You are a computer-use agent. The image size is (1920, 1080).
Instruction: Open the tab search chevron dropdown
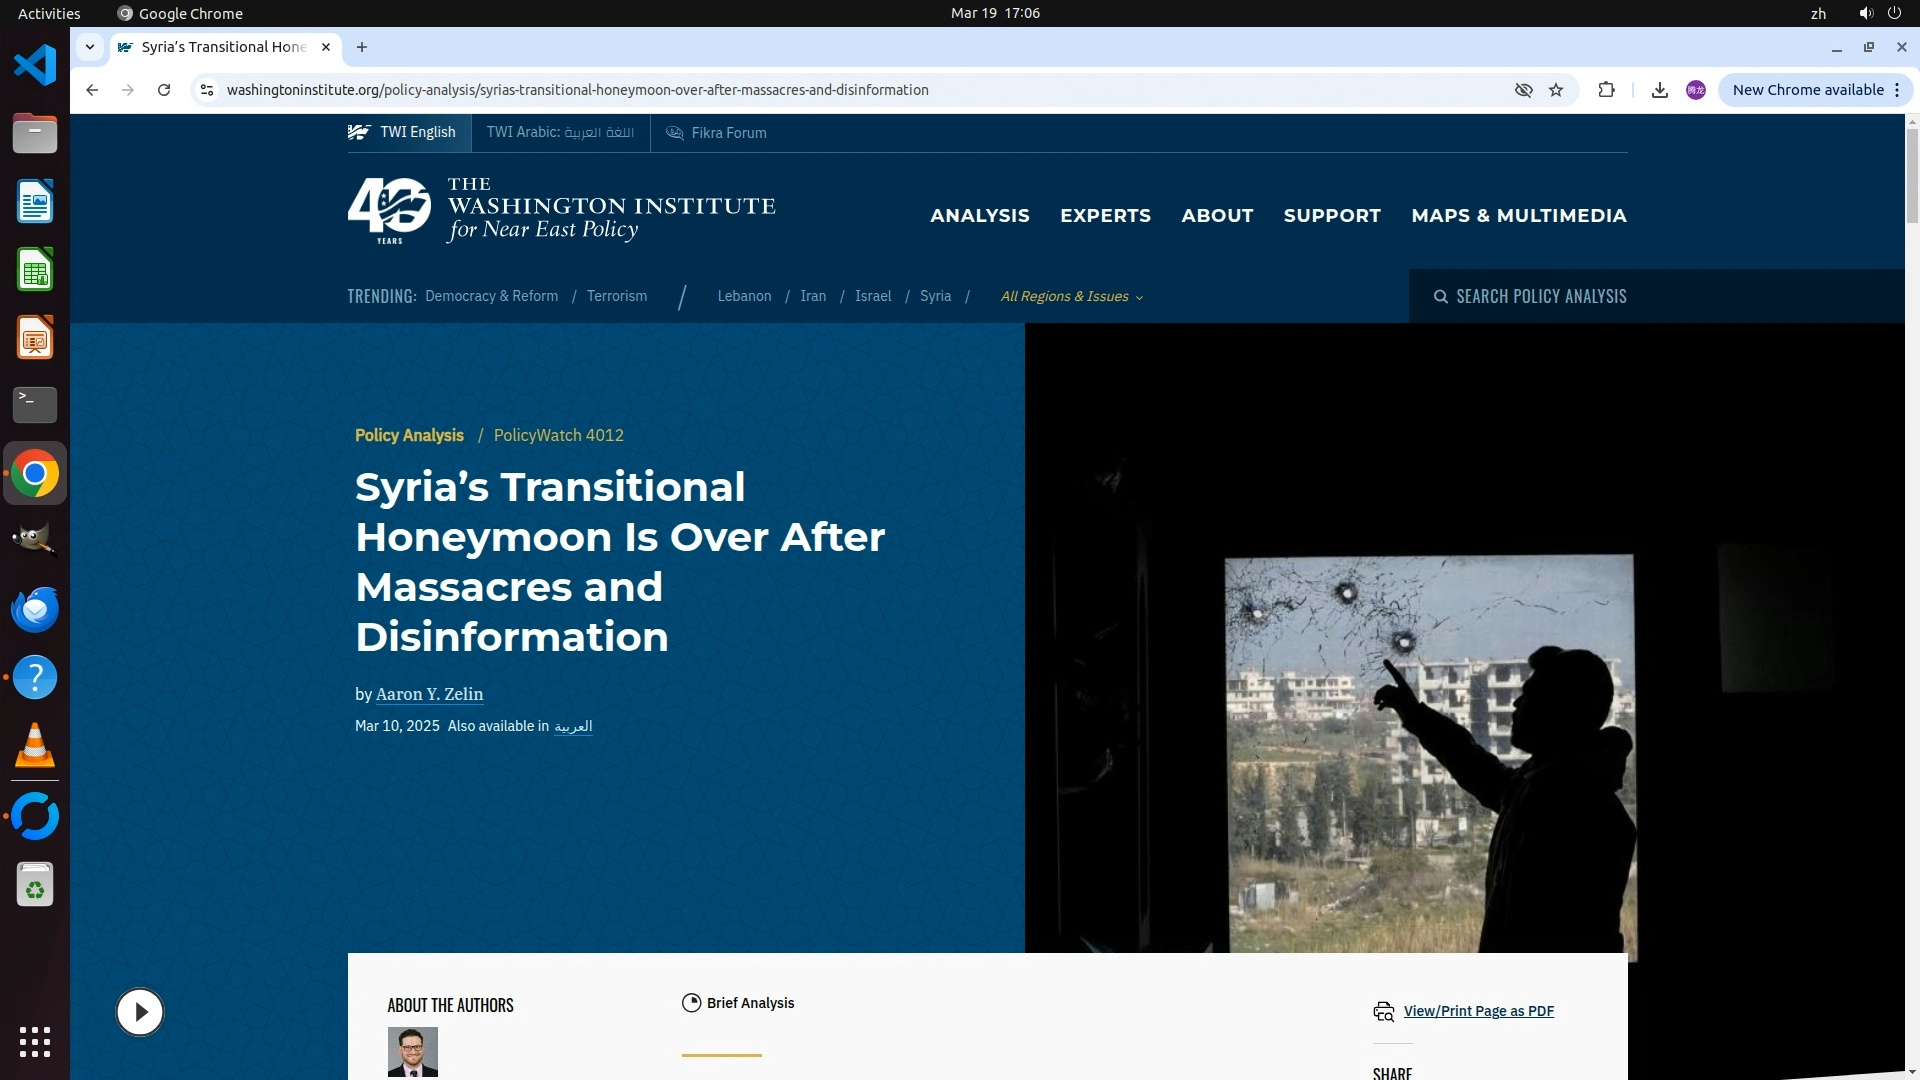pyautogui.click(x=90, y=47)
